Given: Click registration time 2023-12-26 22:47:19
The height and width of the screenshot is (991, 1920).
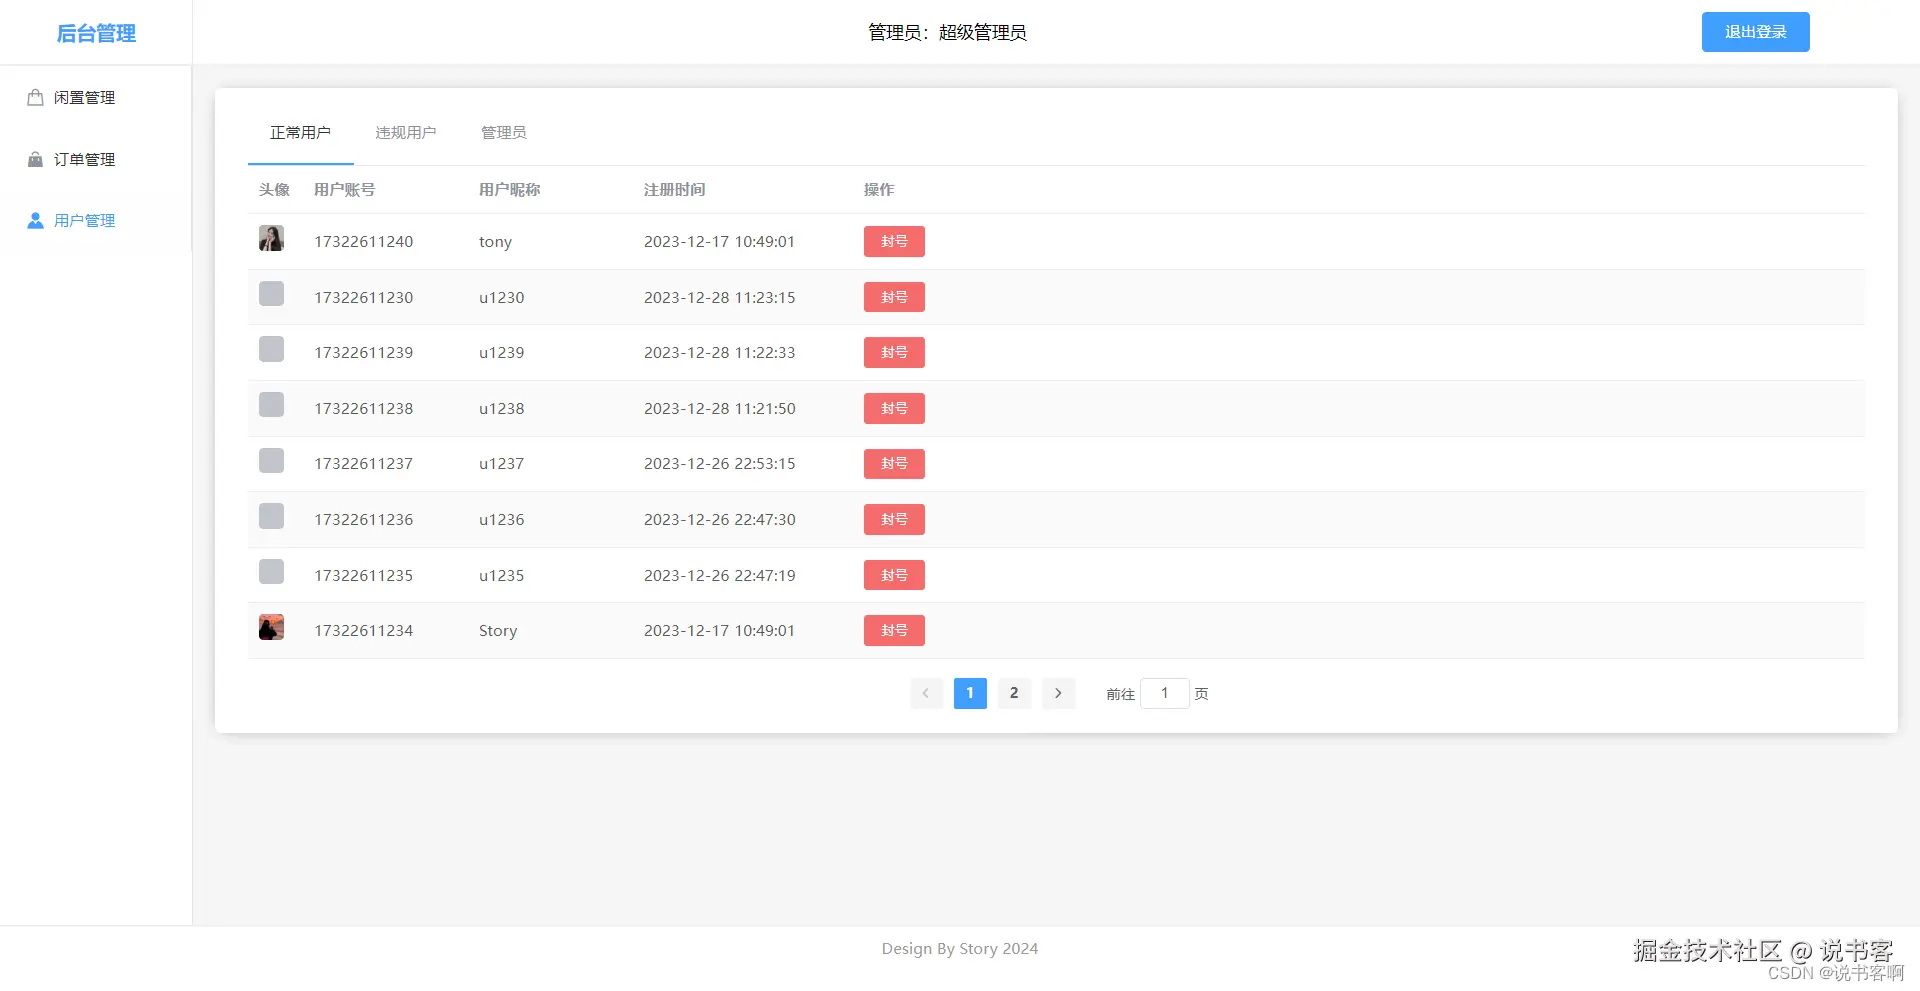Looking at the screenshot, I should coord(720,575).
